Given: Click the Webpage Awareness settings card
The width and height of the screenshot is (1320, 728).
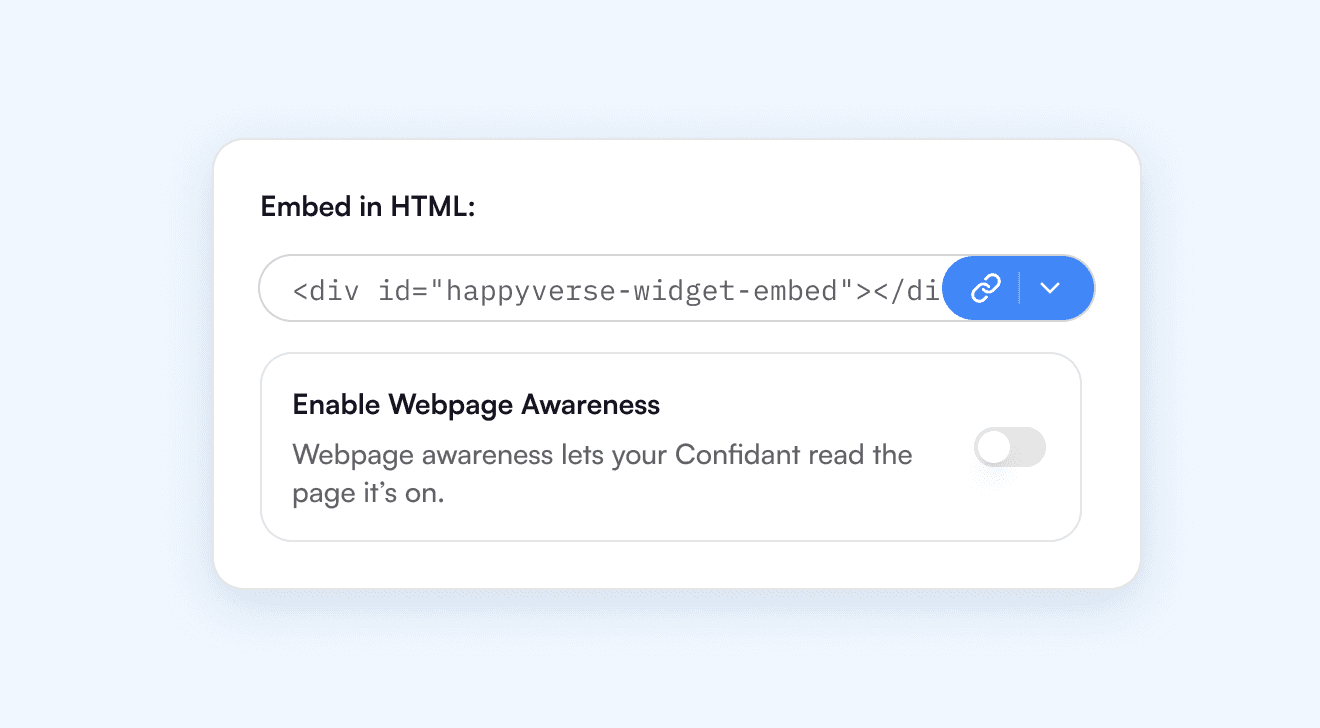Looking at the screenshot, I should coord(670,520).
